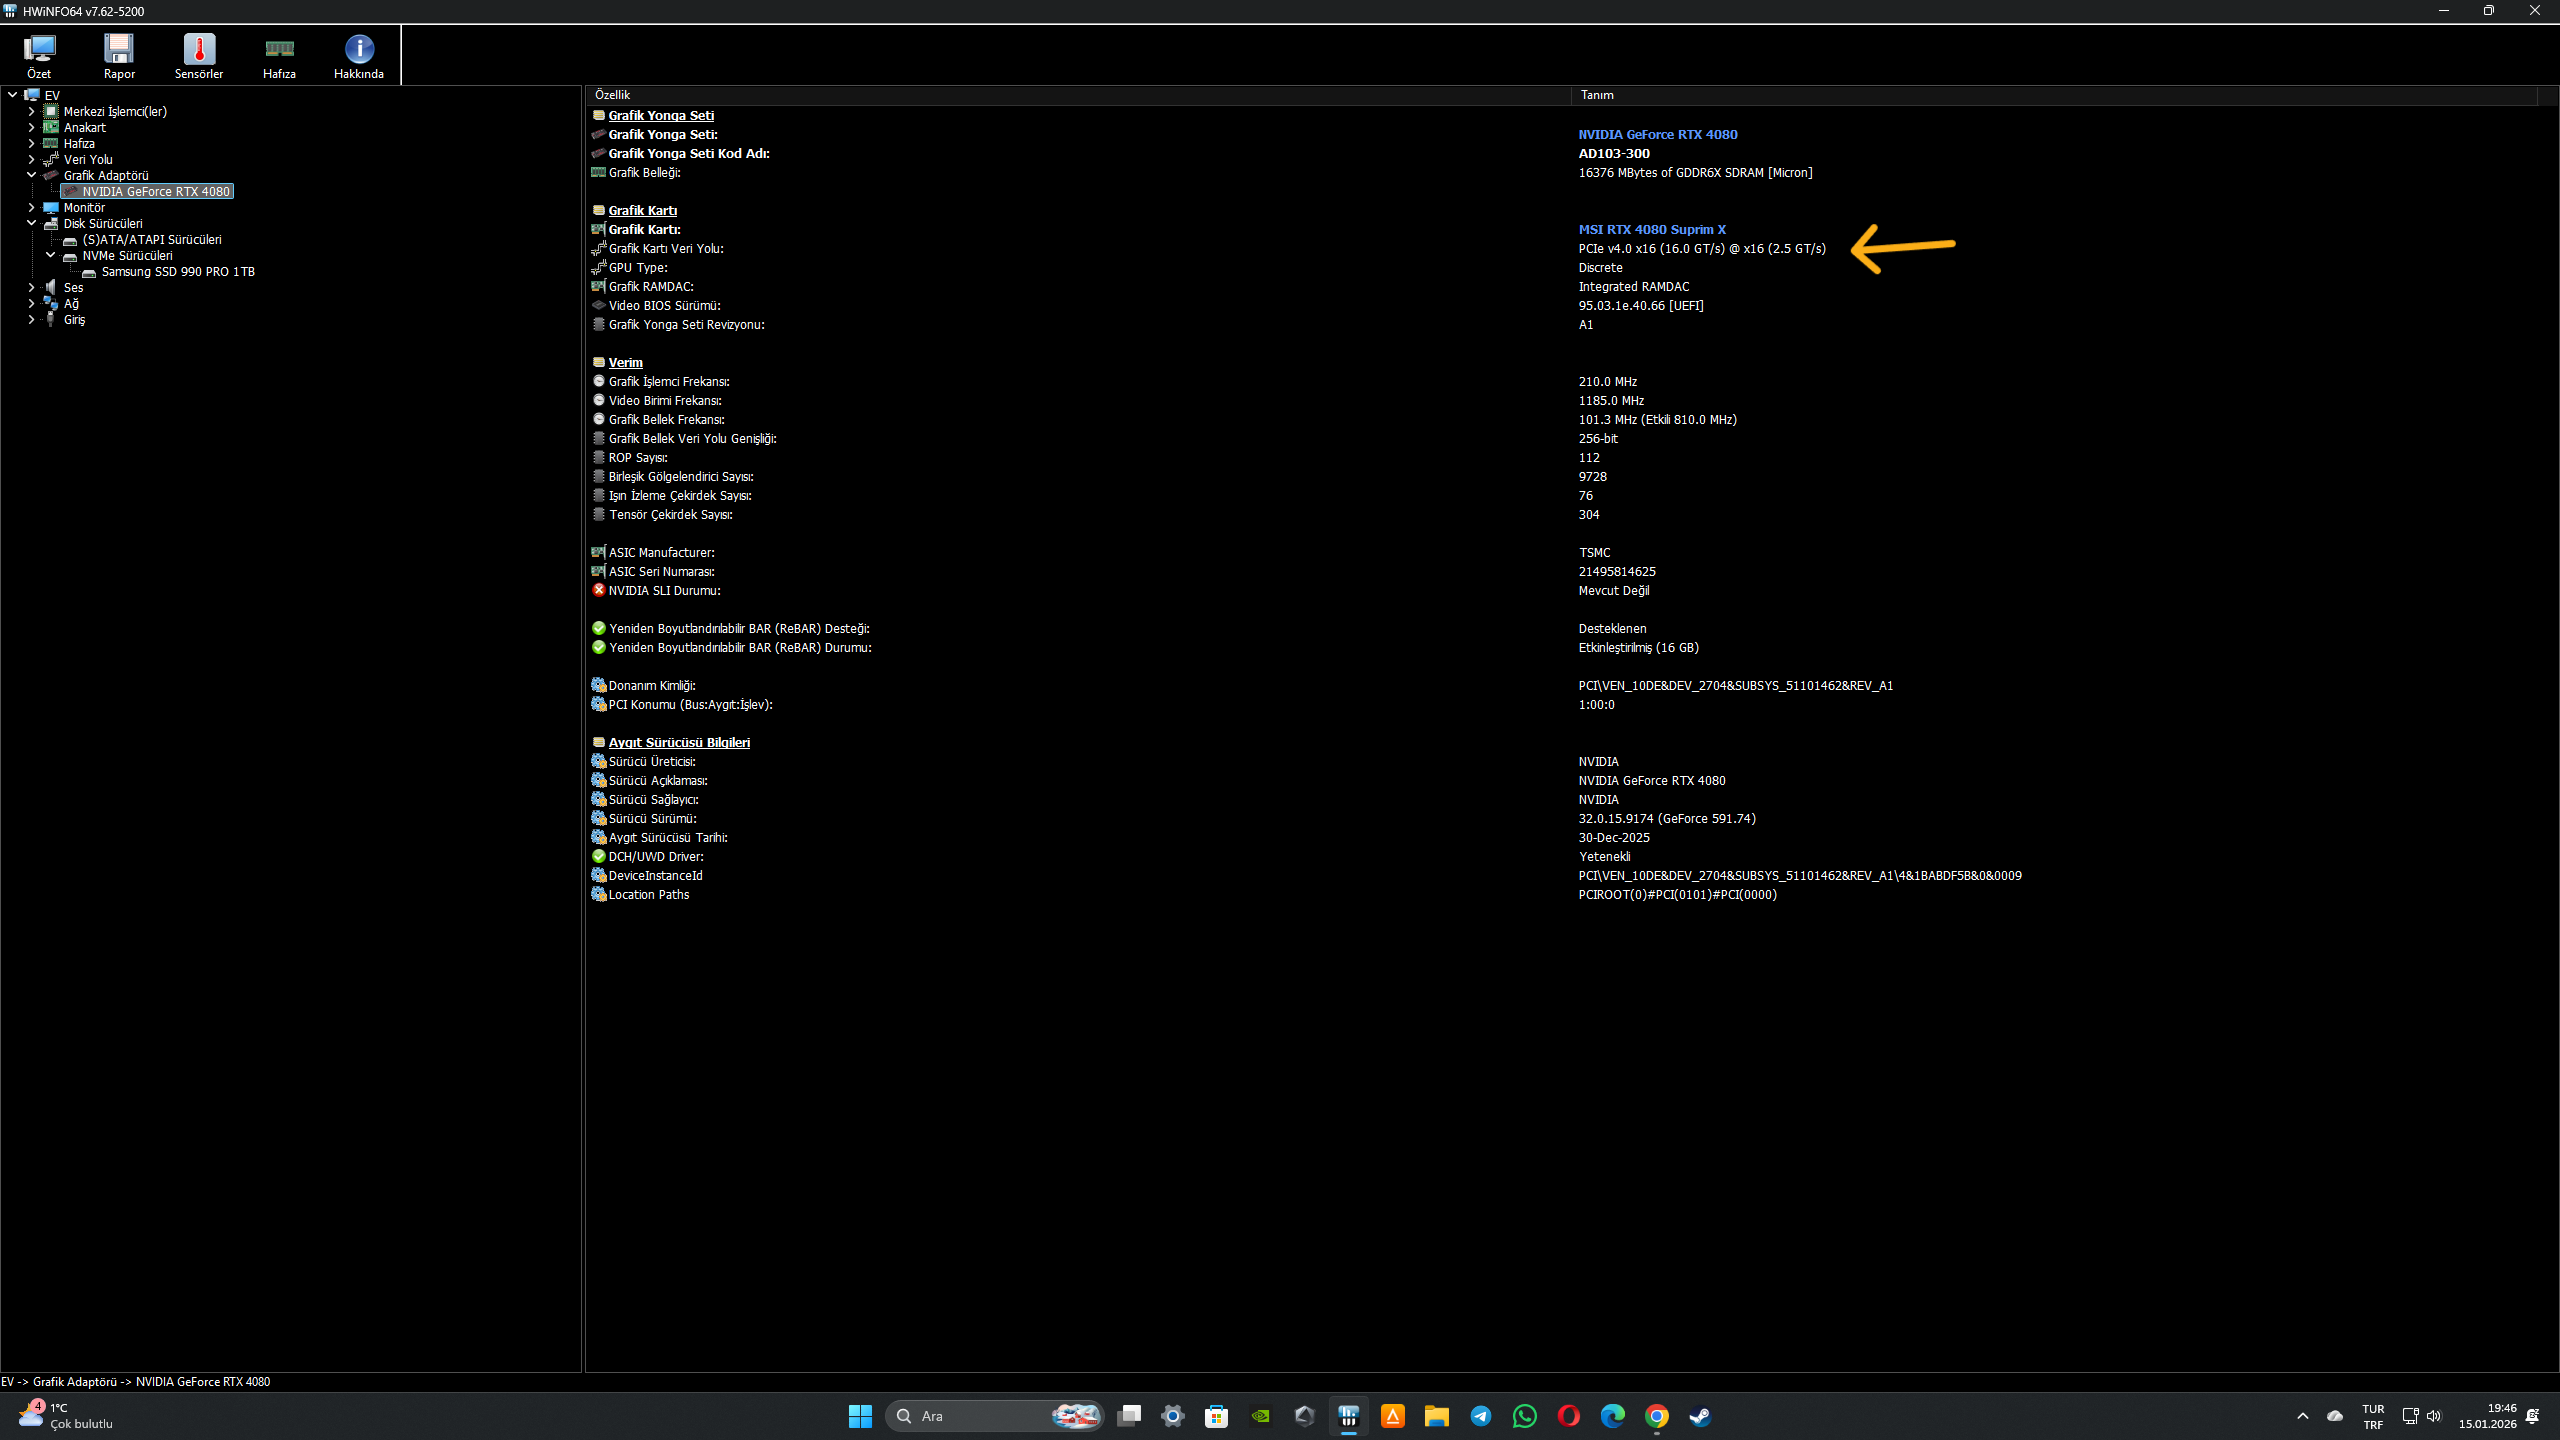Click the Ara taskbar search box
The image size is (2560, 1440).
click(x=994, y=1416)
